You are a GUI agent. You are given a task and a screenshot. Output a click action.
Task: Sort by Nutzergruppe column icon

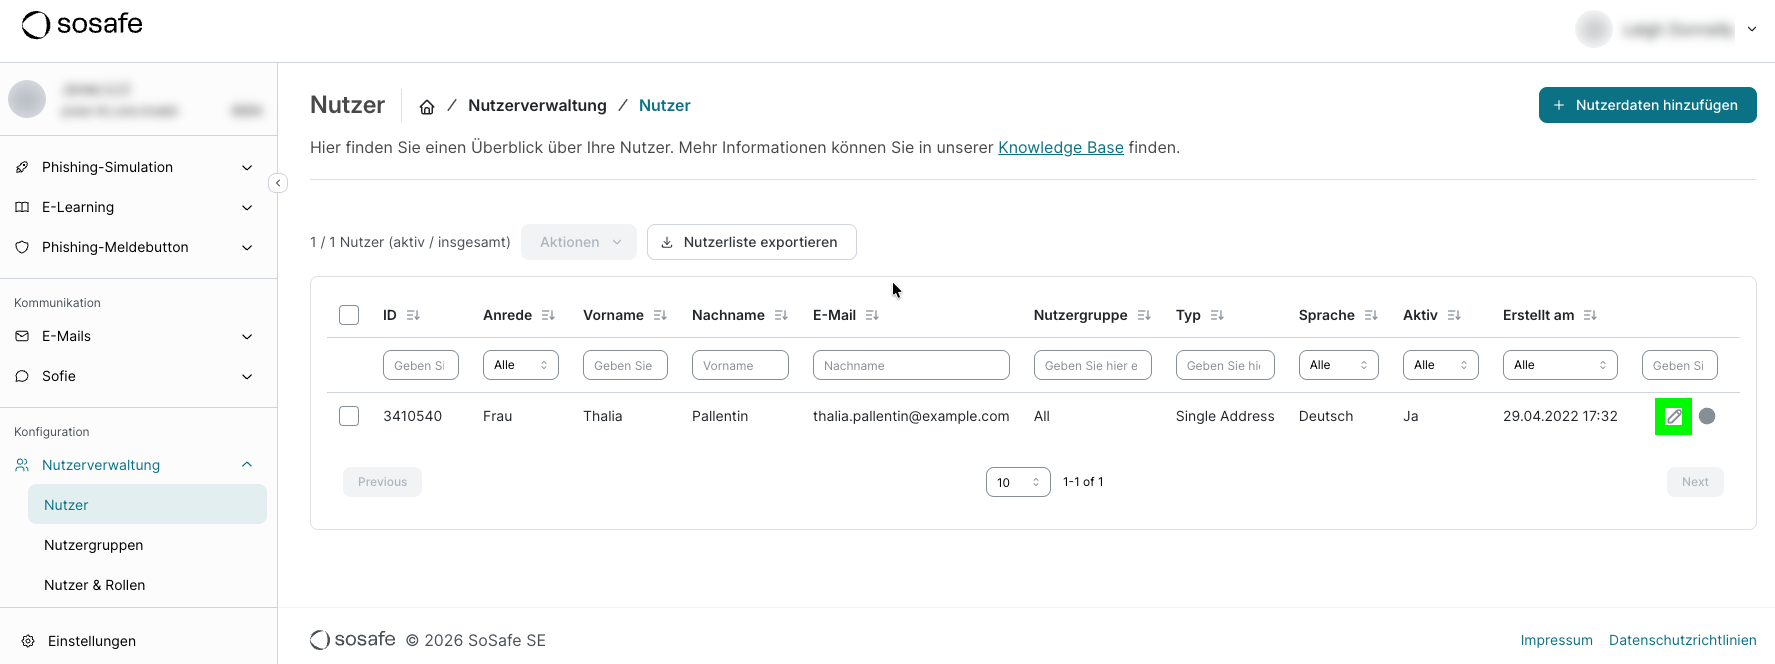[1144, 315]
